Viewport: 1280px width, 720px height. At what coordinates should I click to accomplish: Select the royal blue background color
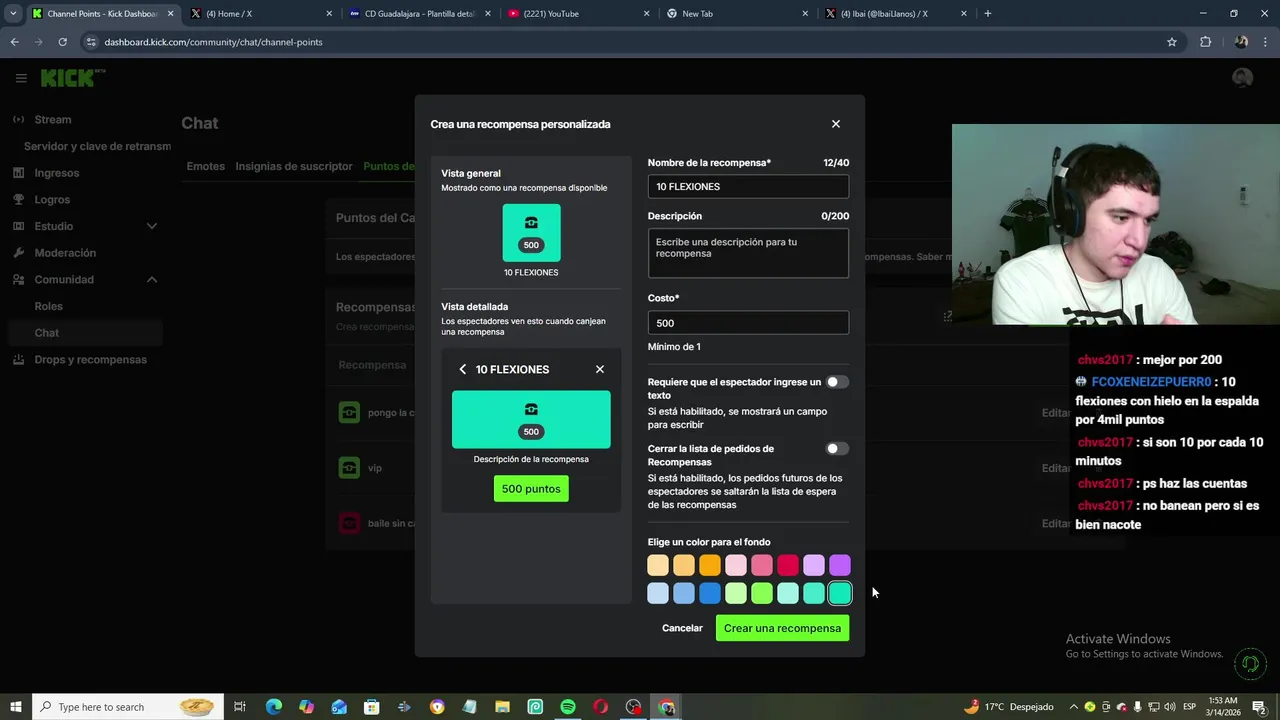[710, 594]
